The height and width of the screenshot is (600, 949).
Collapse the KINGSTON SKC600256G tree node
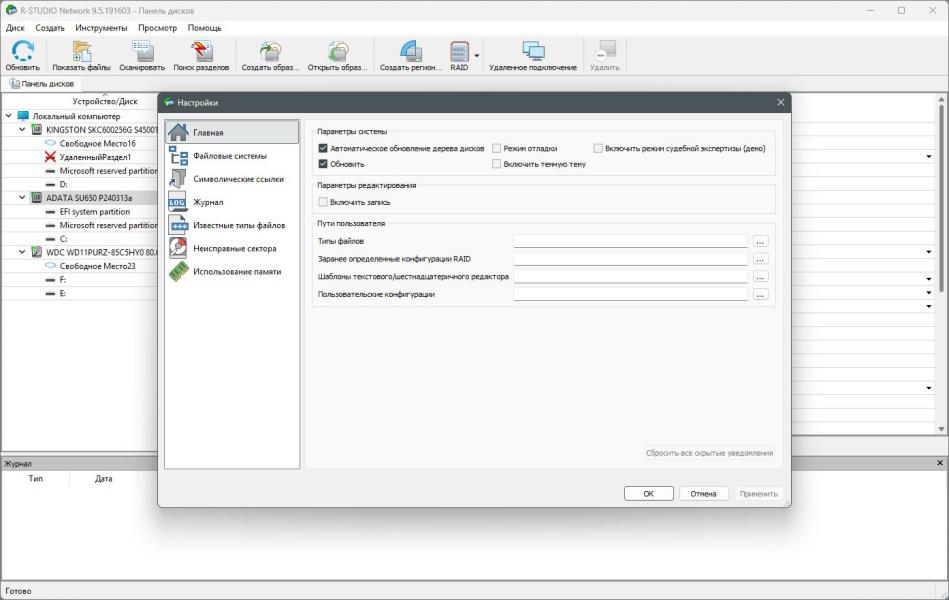tap(22, 130)
